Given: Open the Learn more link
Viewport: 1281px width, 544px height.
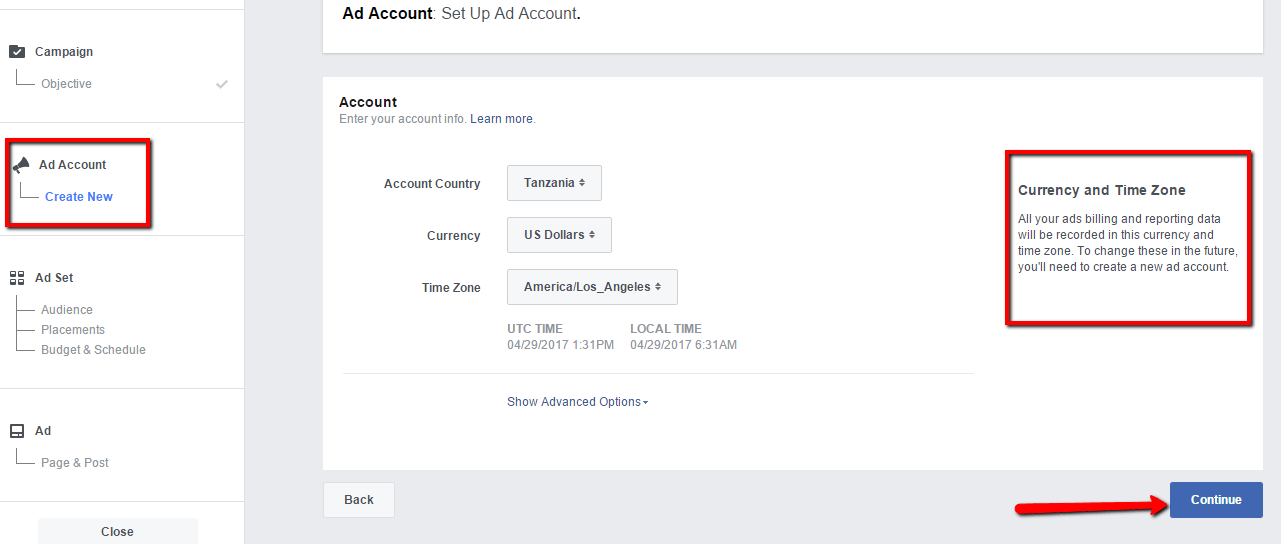Looking at the screenshot, I should point(502,119).
